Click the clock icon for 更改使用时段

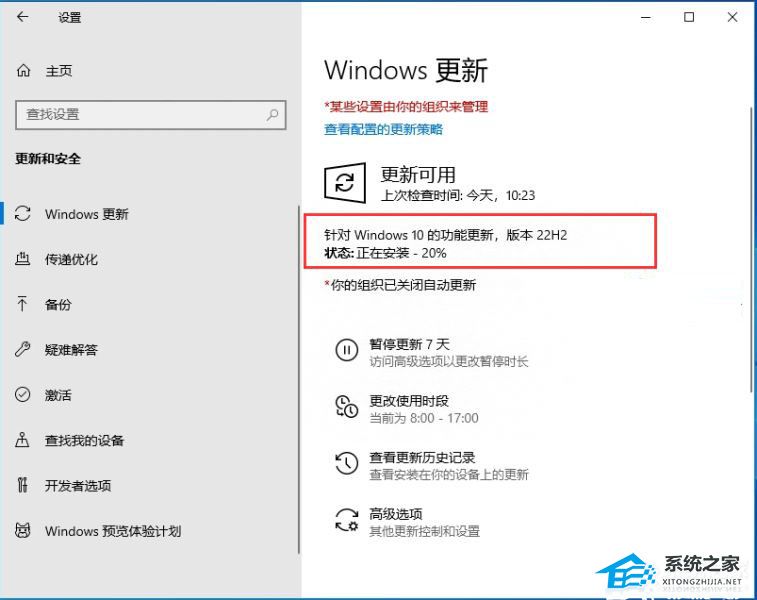(x=347, y=406)
